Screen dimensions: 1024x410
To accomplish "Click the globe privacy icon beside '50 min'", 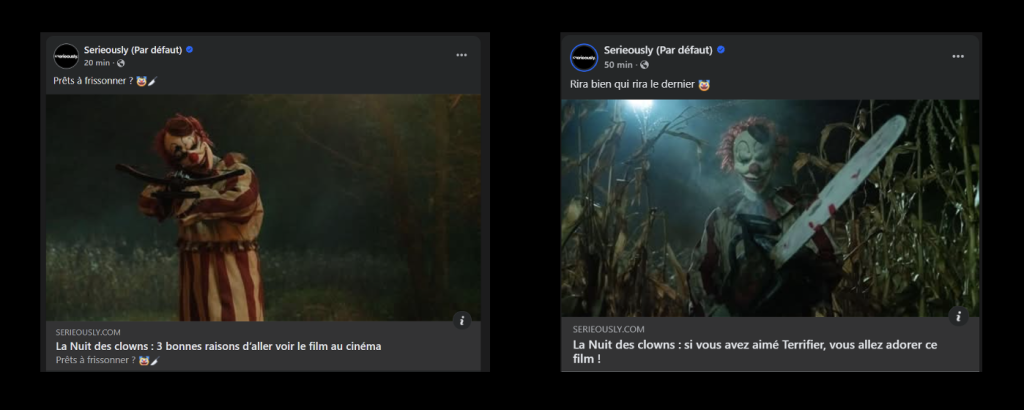I will coord(644,65).
